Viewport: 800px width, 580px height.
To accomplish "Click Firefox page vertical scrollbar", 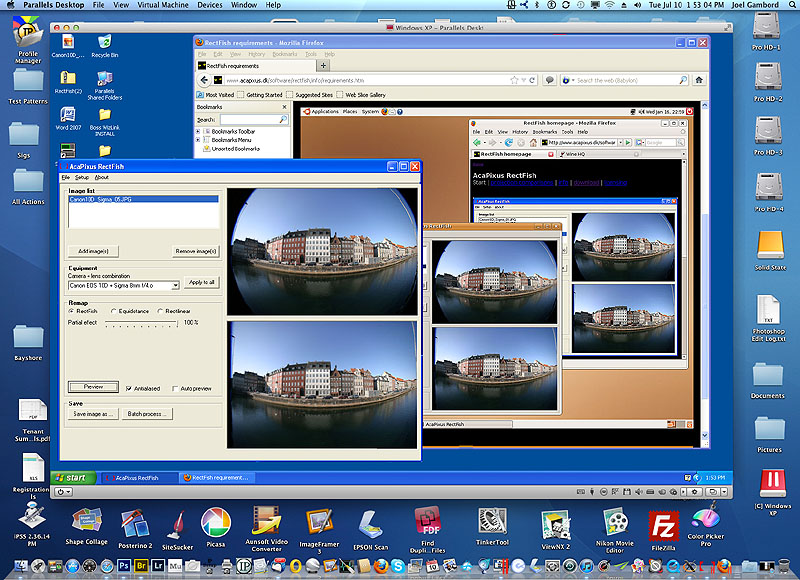I will pos(705,270).
